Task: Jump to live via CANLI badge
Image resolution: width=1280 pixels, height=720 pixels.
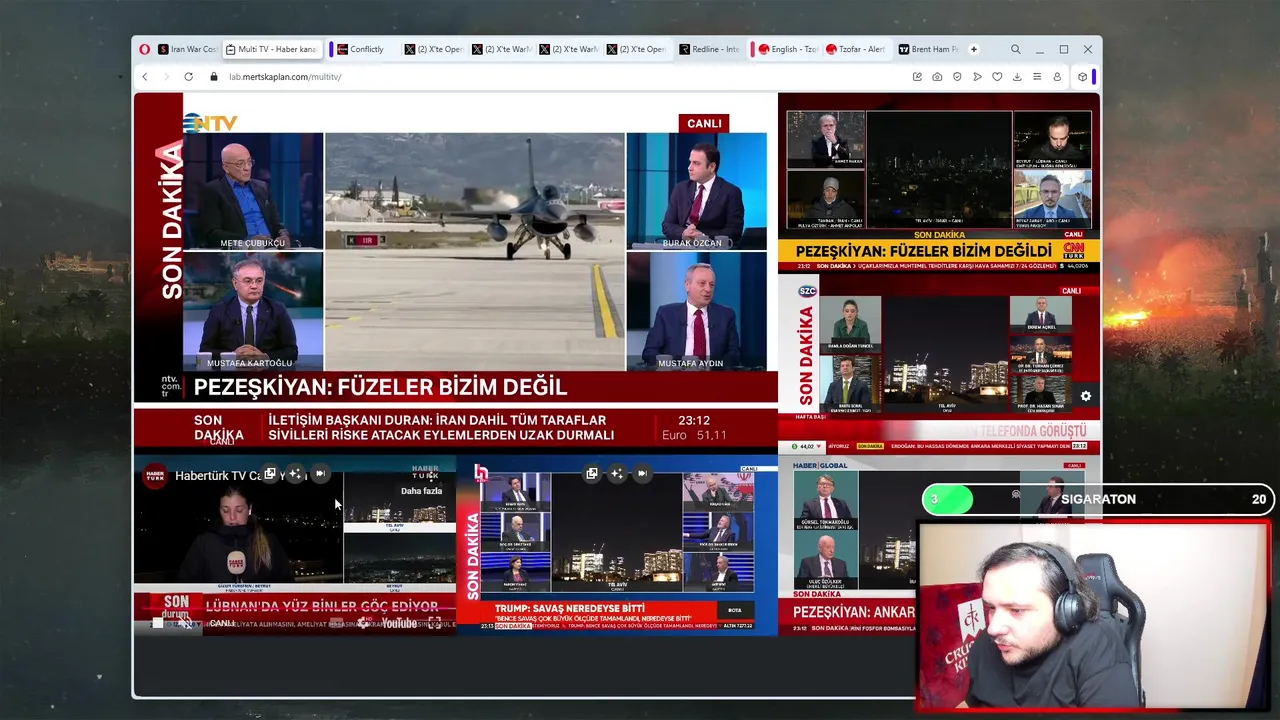Action: tap(222, 623)
